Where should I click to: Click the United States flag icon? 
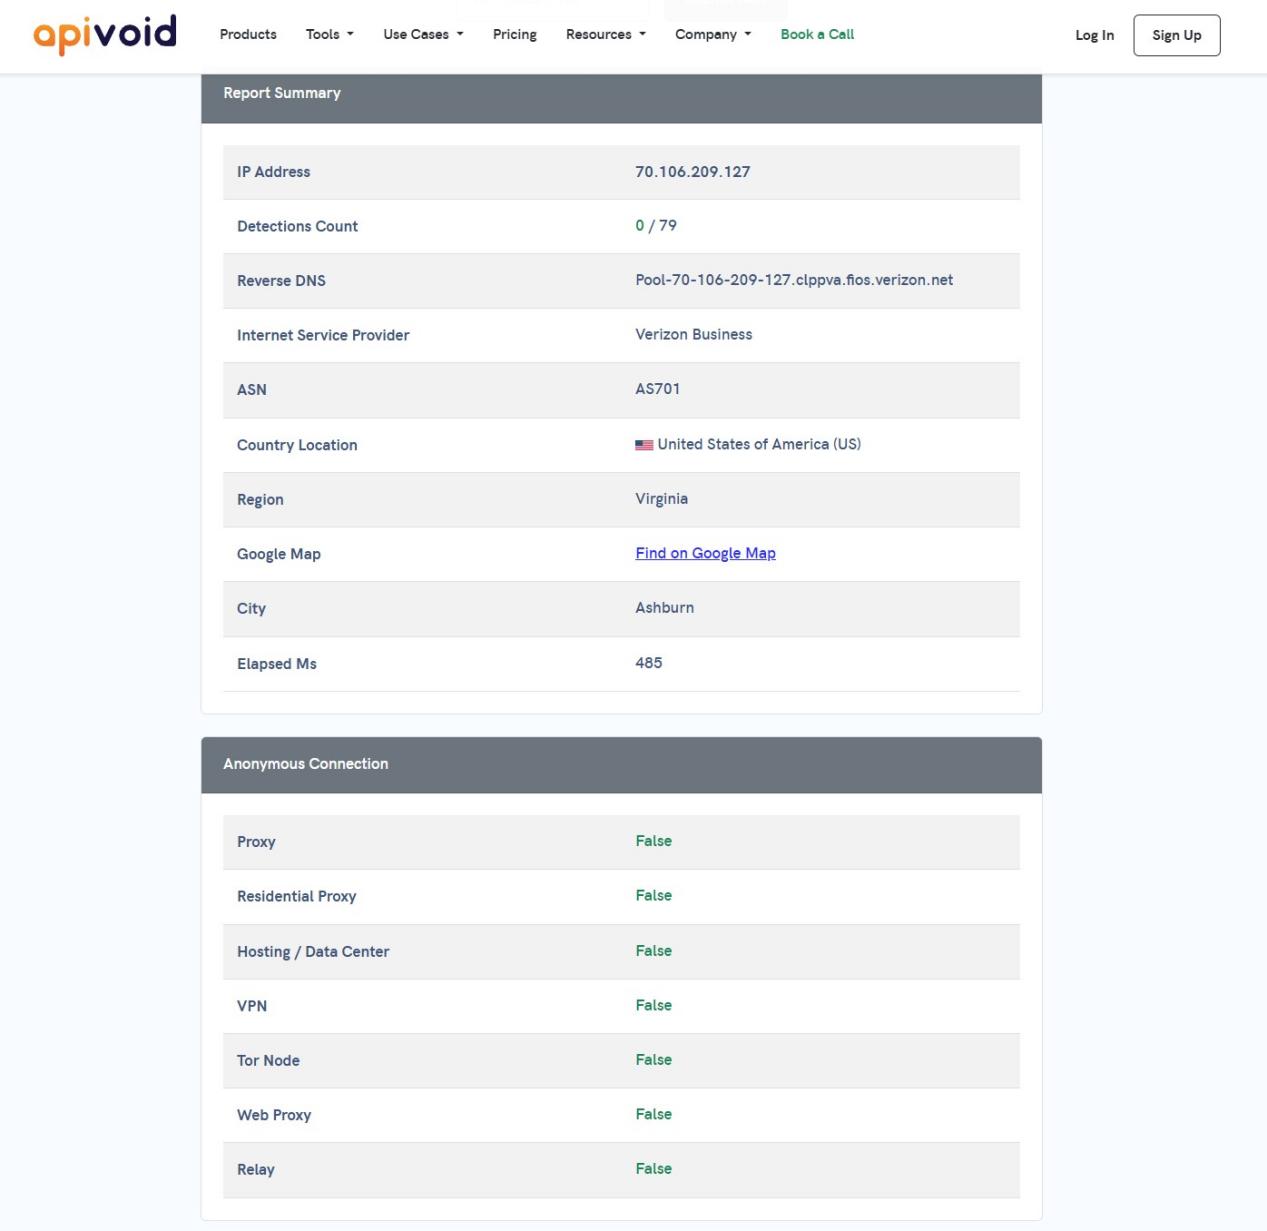click(x=644, y=445)
